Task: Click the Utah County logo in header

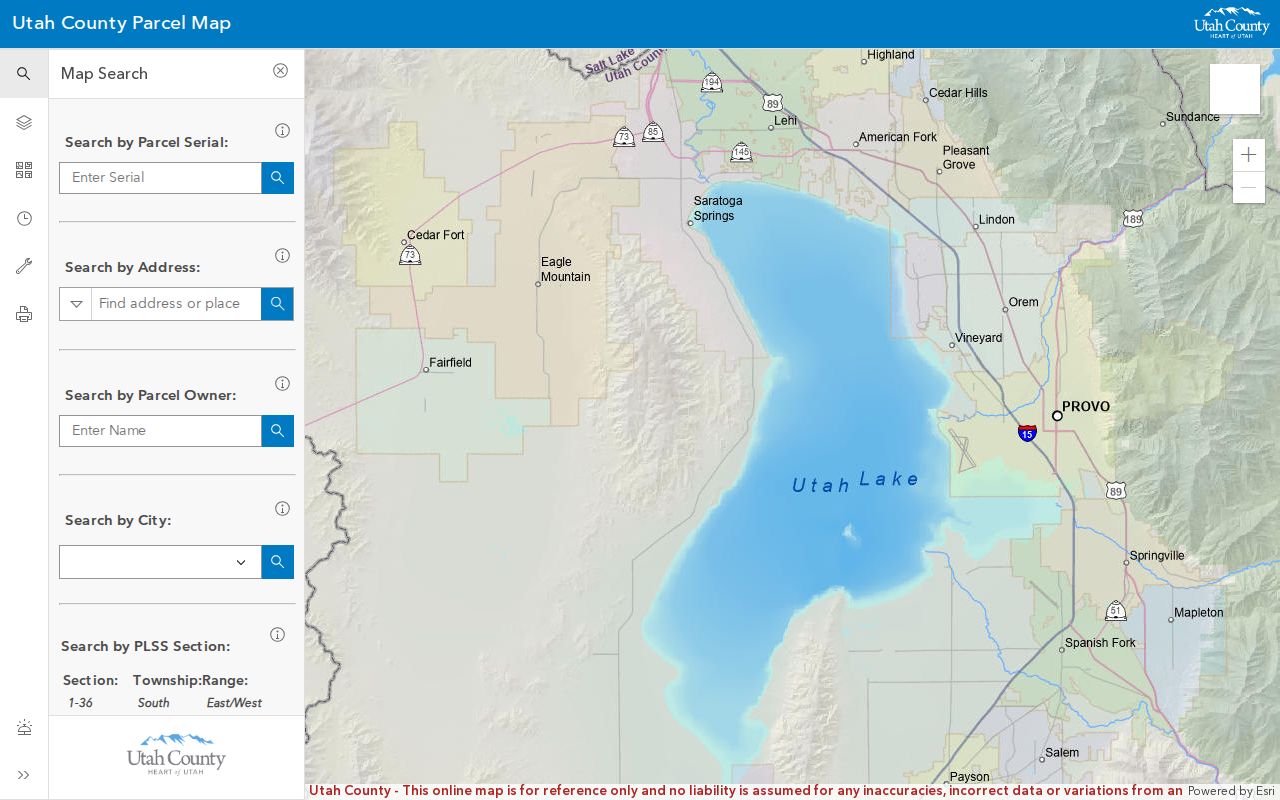Action: (x=1231, y=23)
